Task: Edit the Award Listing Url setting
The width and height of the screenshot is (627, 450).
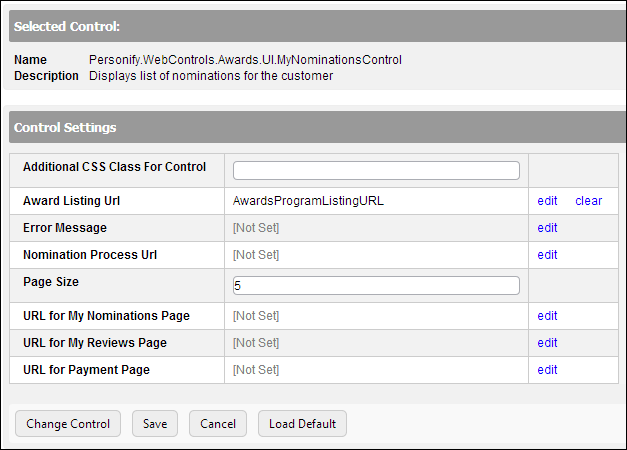Action: (x=547, y=201)
